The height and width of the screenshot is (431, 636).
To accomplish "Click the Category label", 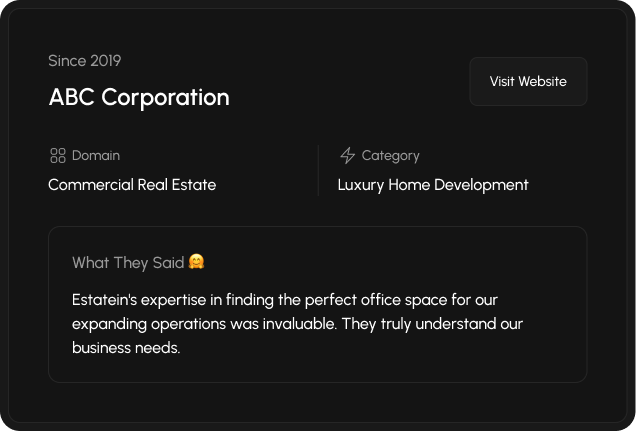I will [x=390, y=156].
